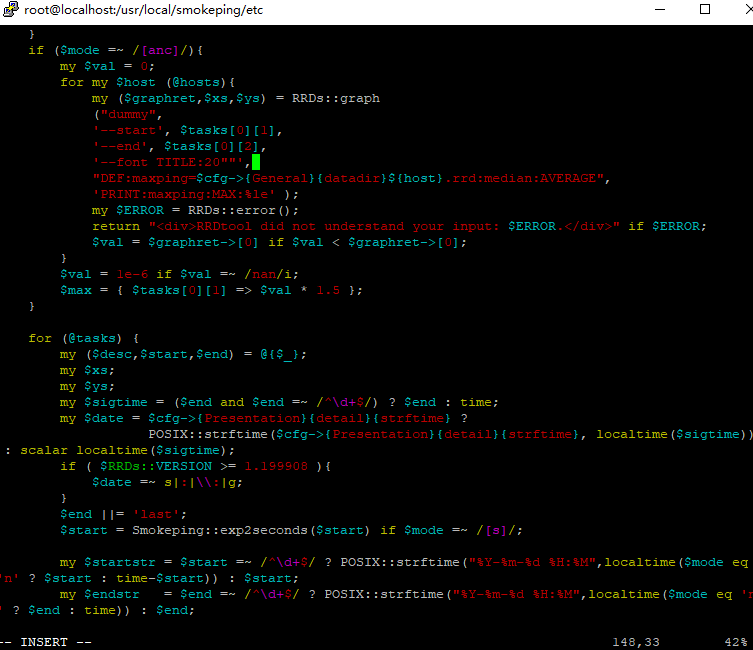This screenshot has height=650, width=753.
Task: Click the 'my $endstr' line
Action: [x=406, y=594]
